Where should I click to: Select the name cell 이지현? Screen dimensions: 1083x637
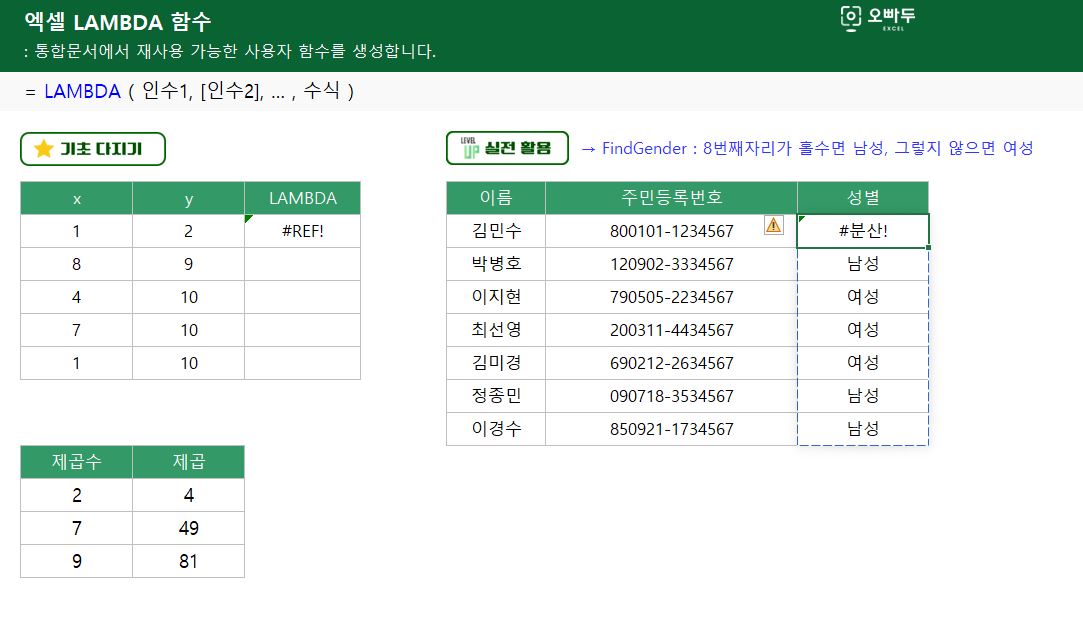coord(496,297)
